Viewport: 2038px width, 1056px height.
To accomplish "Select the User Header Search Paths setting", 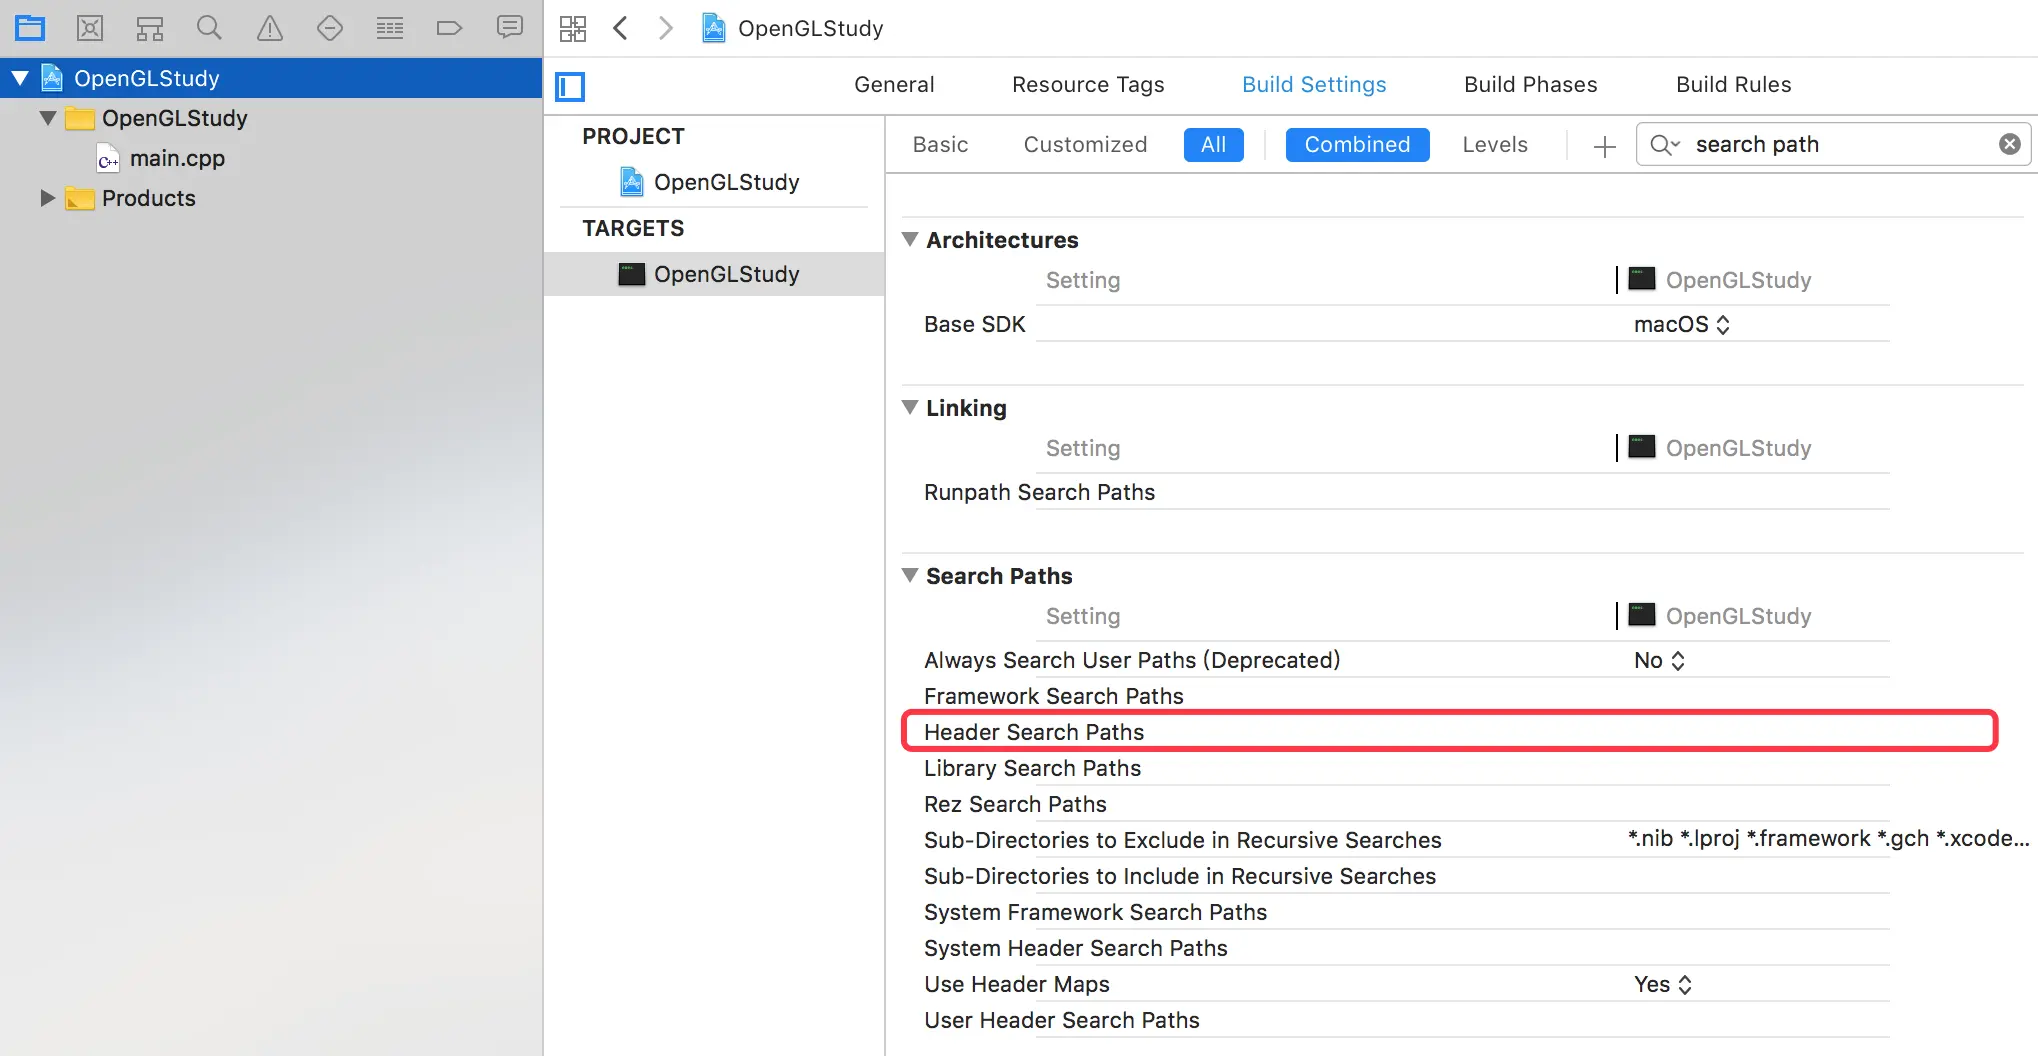I will pos(1061,1020).
